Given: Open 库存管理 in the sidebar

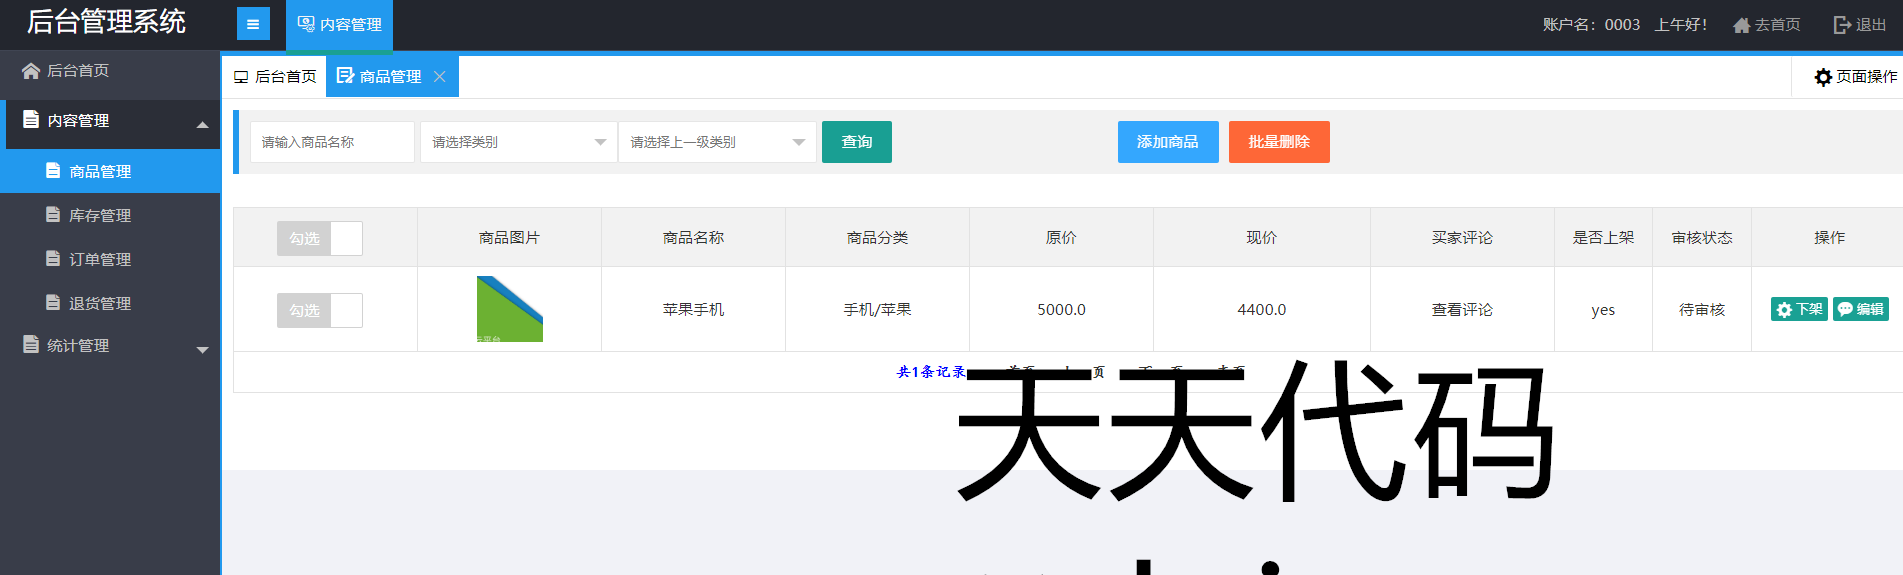Looking at the screenshot, I should (100, 215).
